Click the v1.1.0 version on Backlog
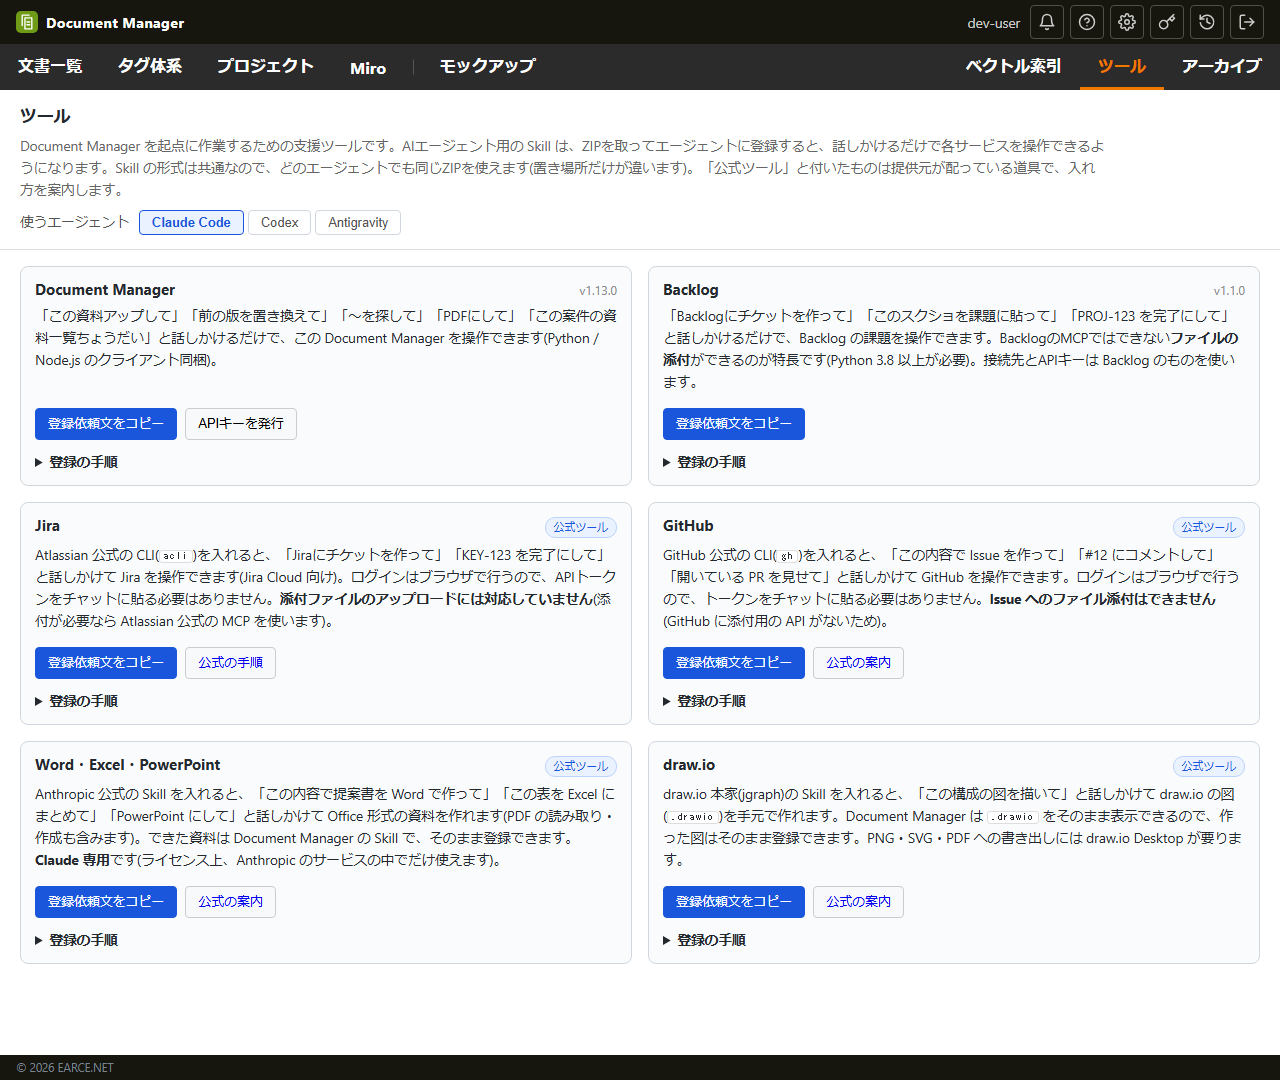This screenshot has width=1280, height=1080. click(1229, 291)
